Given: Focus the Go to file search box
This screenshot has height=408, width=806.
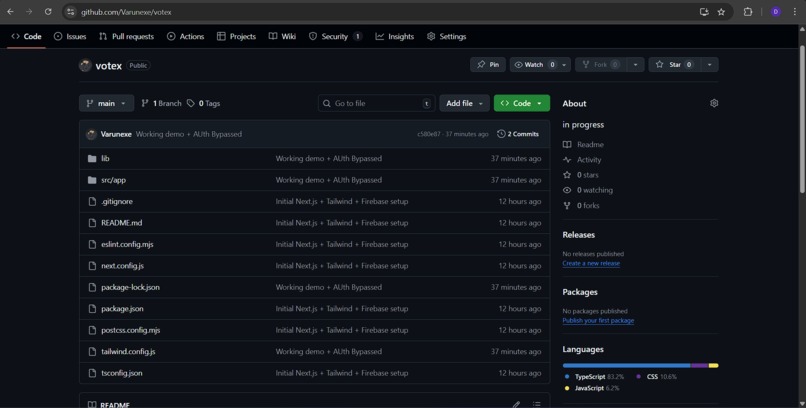Looking at the screenshot, I should 376,103.
